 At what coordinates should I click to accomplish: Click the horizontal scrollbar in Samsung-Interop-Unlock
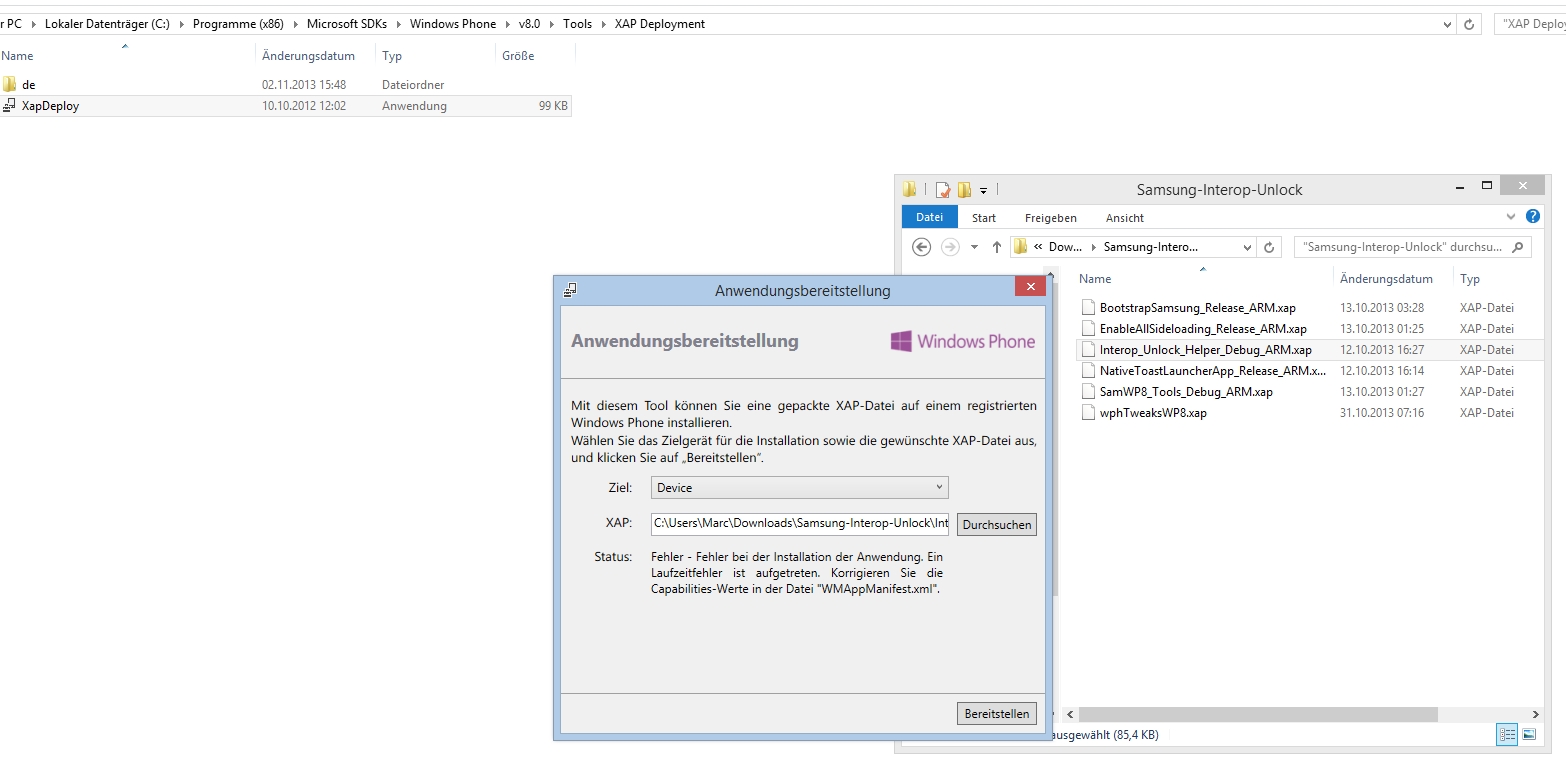tap(1258, 714)
